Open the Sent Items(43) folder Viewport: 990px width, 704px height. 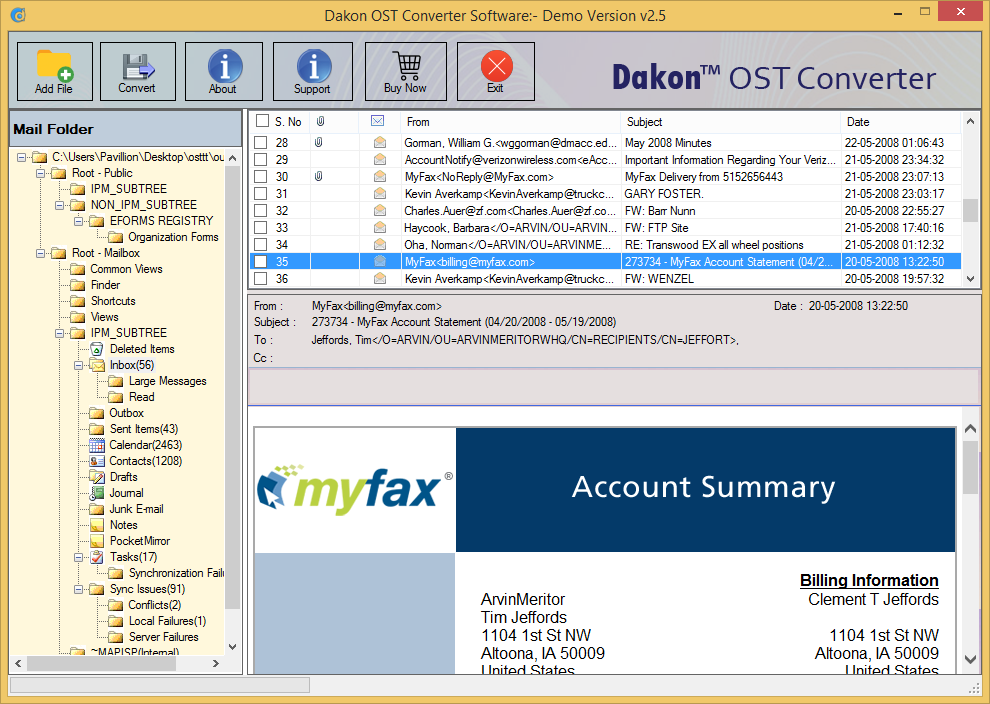144,429
